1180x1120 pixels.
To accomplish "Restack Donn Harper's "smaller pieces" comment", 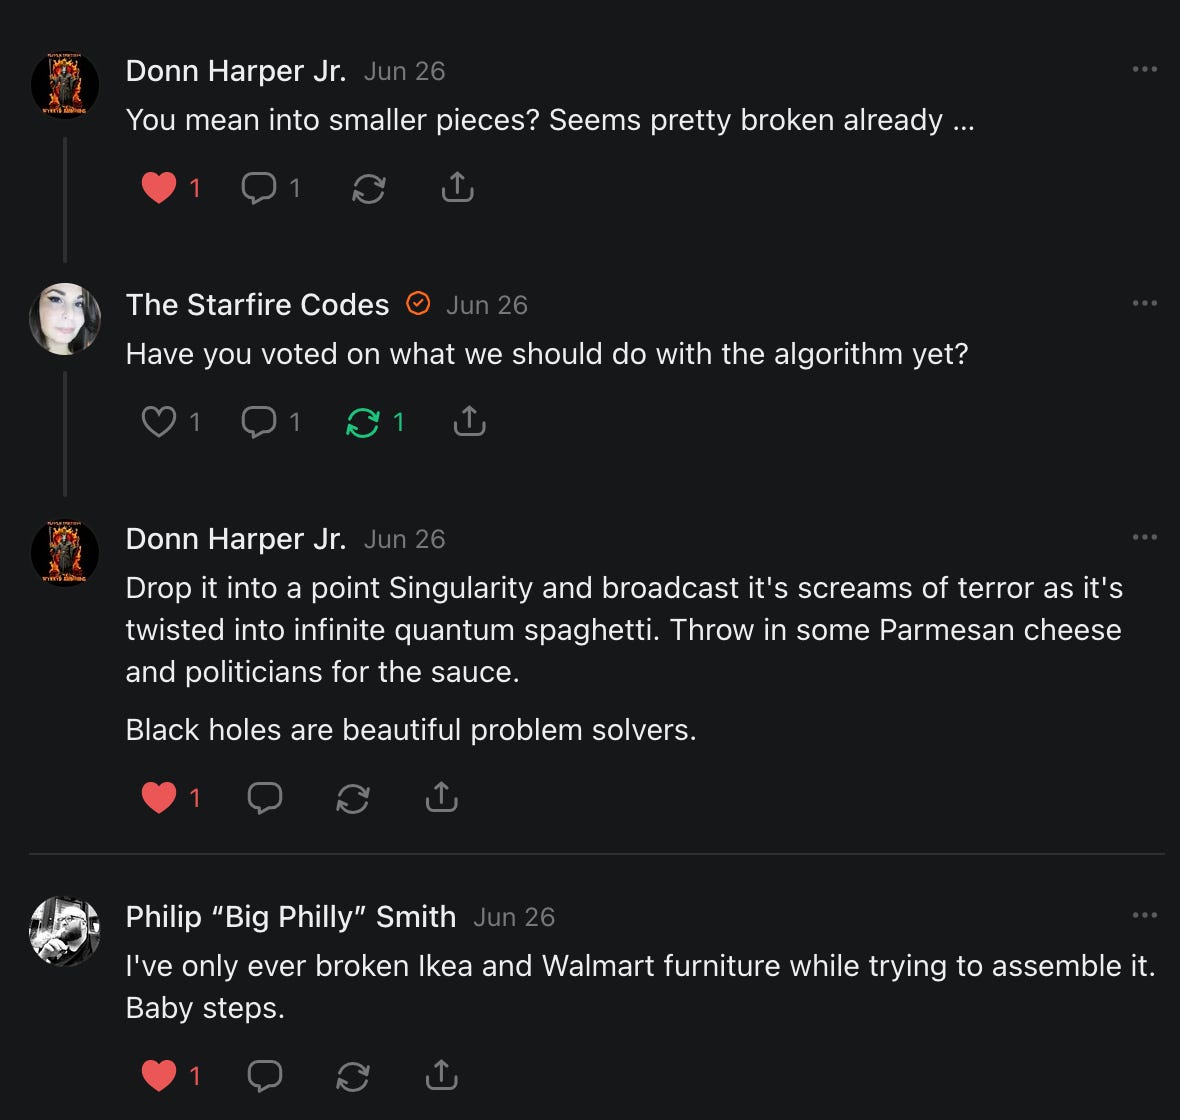I will (x=369, y=187).
